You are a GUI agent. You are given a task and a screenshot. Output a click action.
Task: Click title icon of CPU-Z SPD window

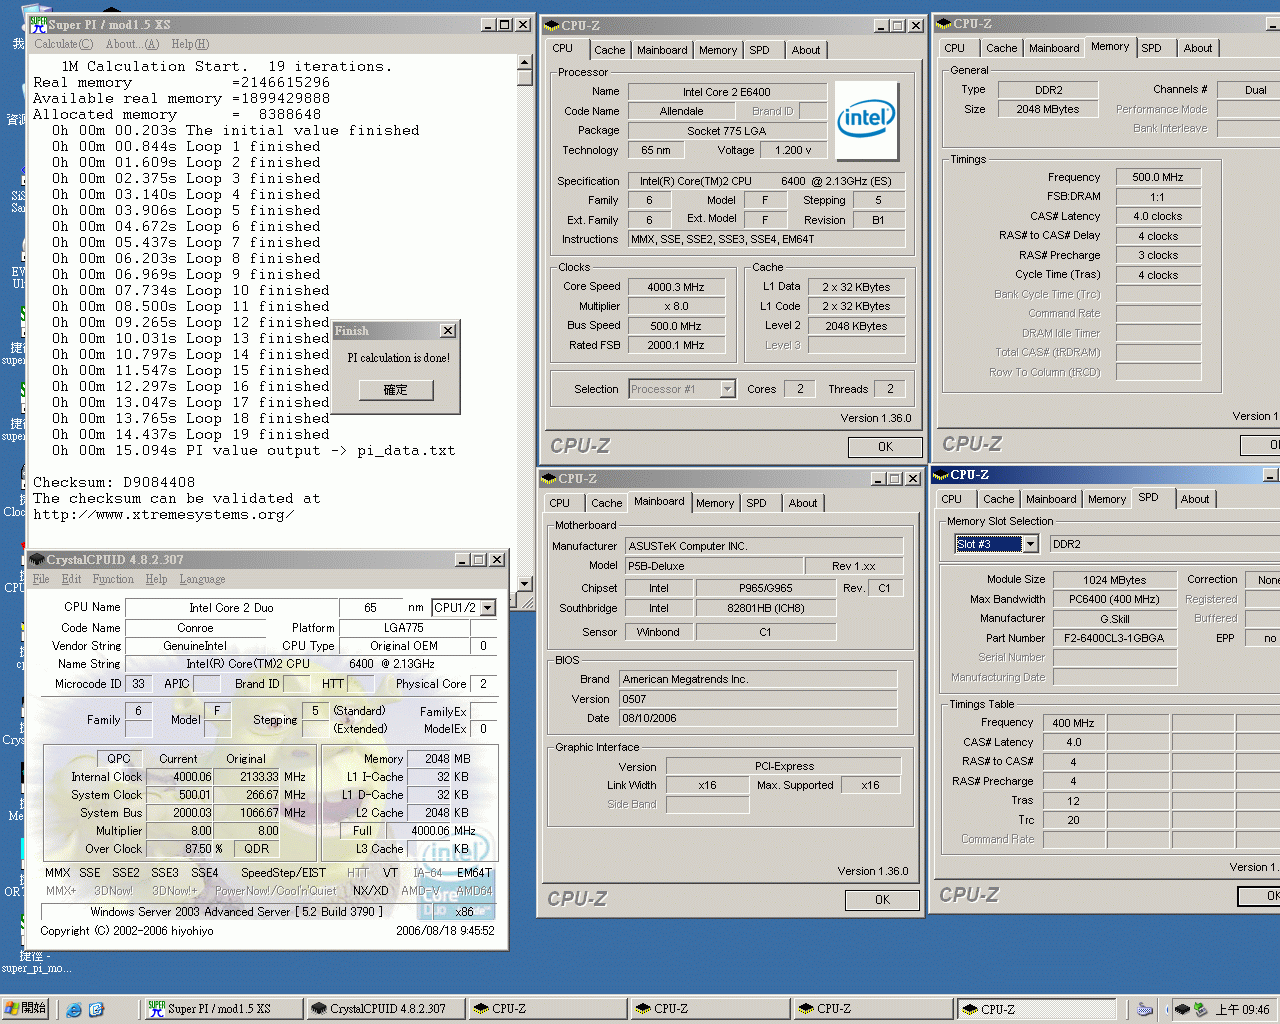(941, 475)
